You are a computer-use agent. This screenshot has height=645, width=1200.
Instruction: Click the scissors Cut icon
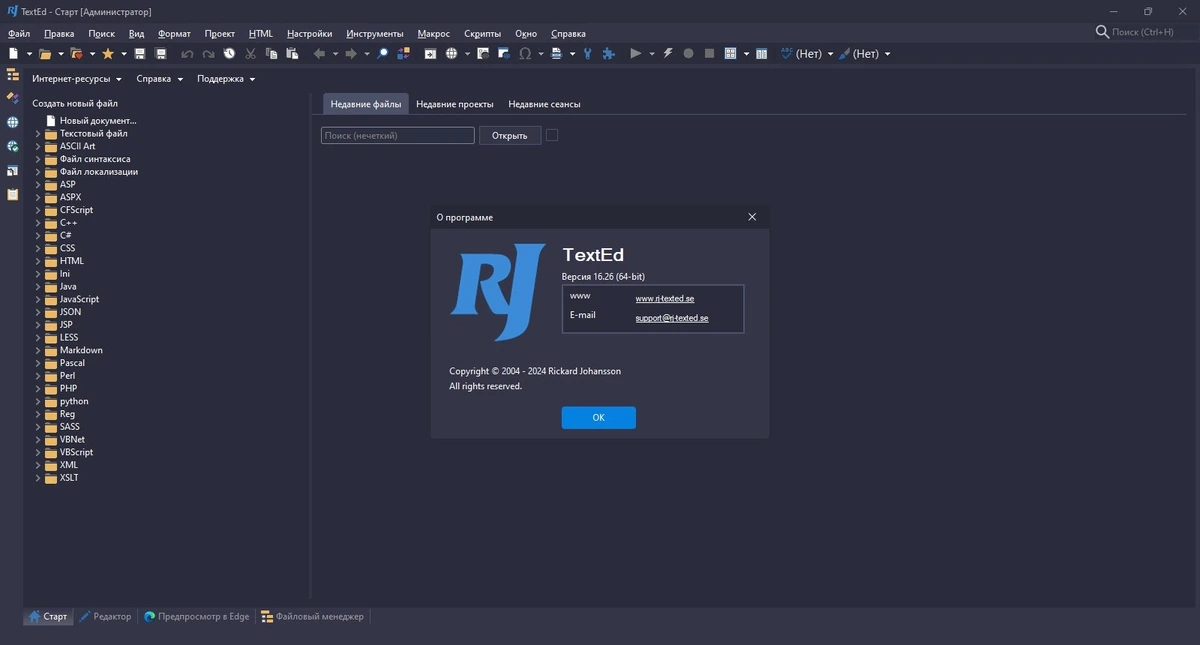click(x=251, y=53)
